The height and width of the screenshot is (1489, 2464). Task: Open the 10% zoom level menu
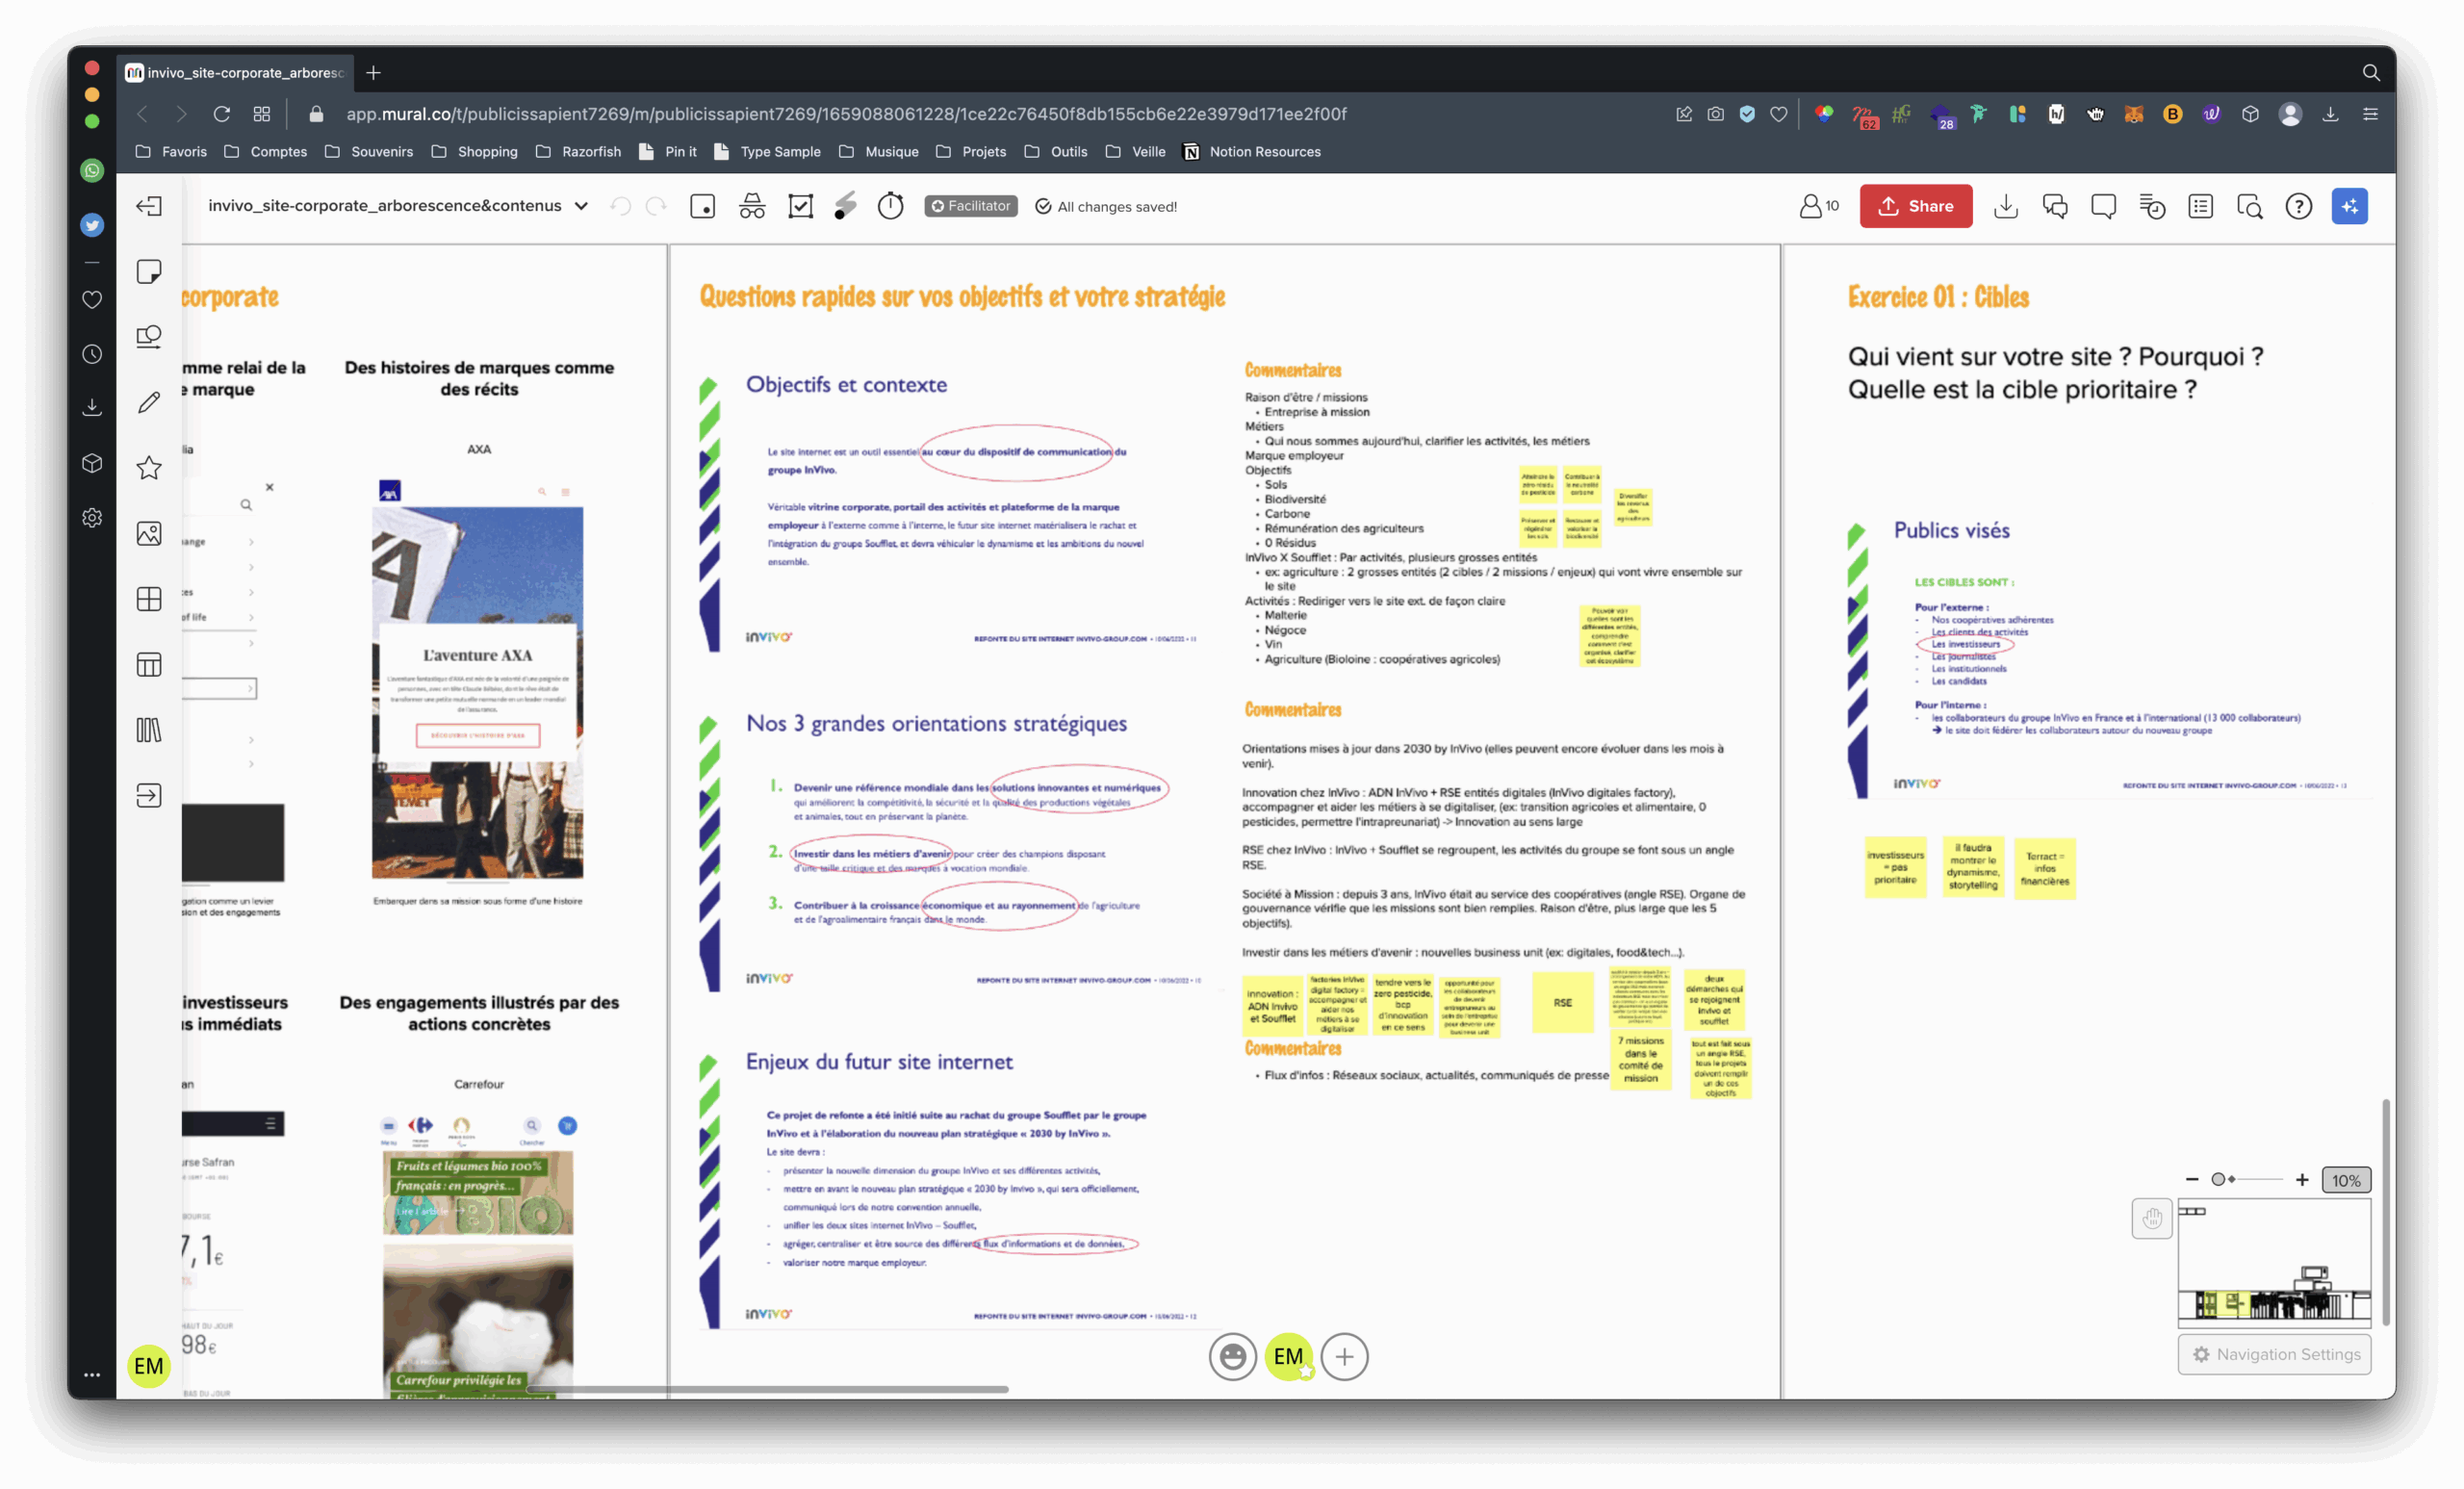click(x=2345, y=1180)
